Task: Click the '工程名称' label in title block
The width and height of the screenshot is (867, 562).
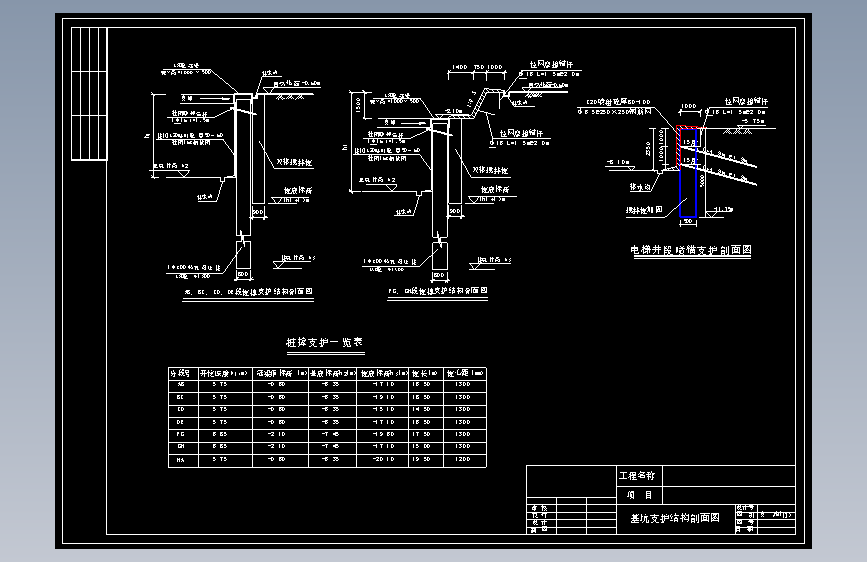Action: [x=637, y=476]
